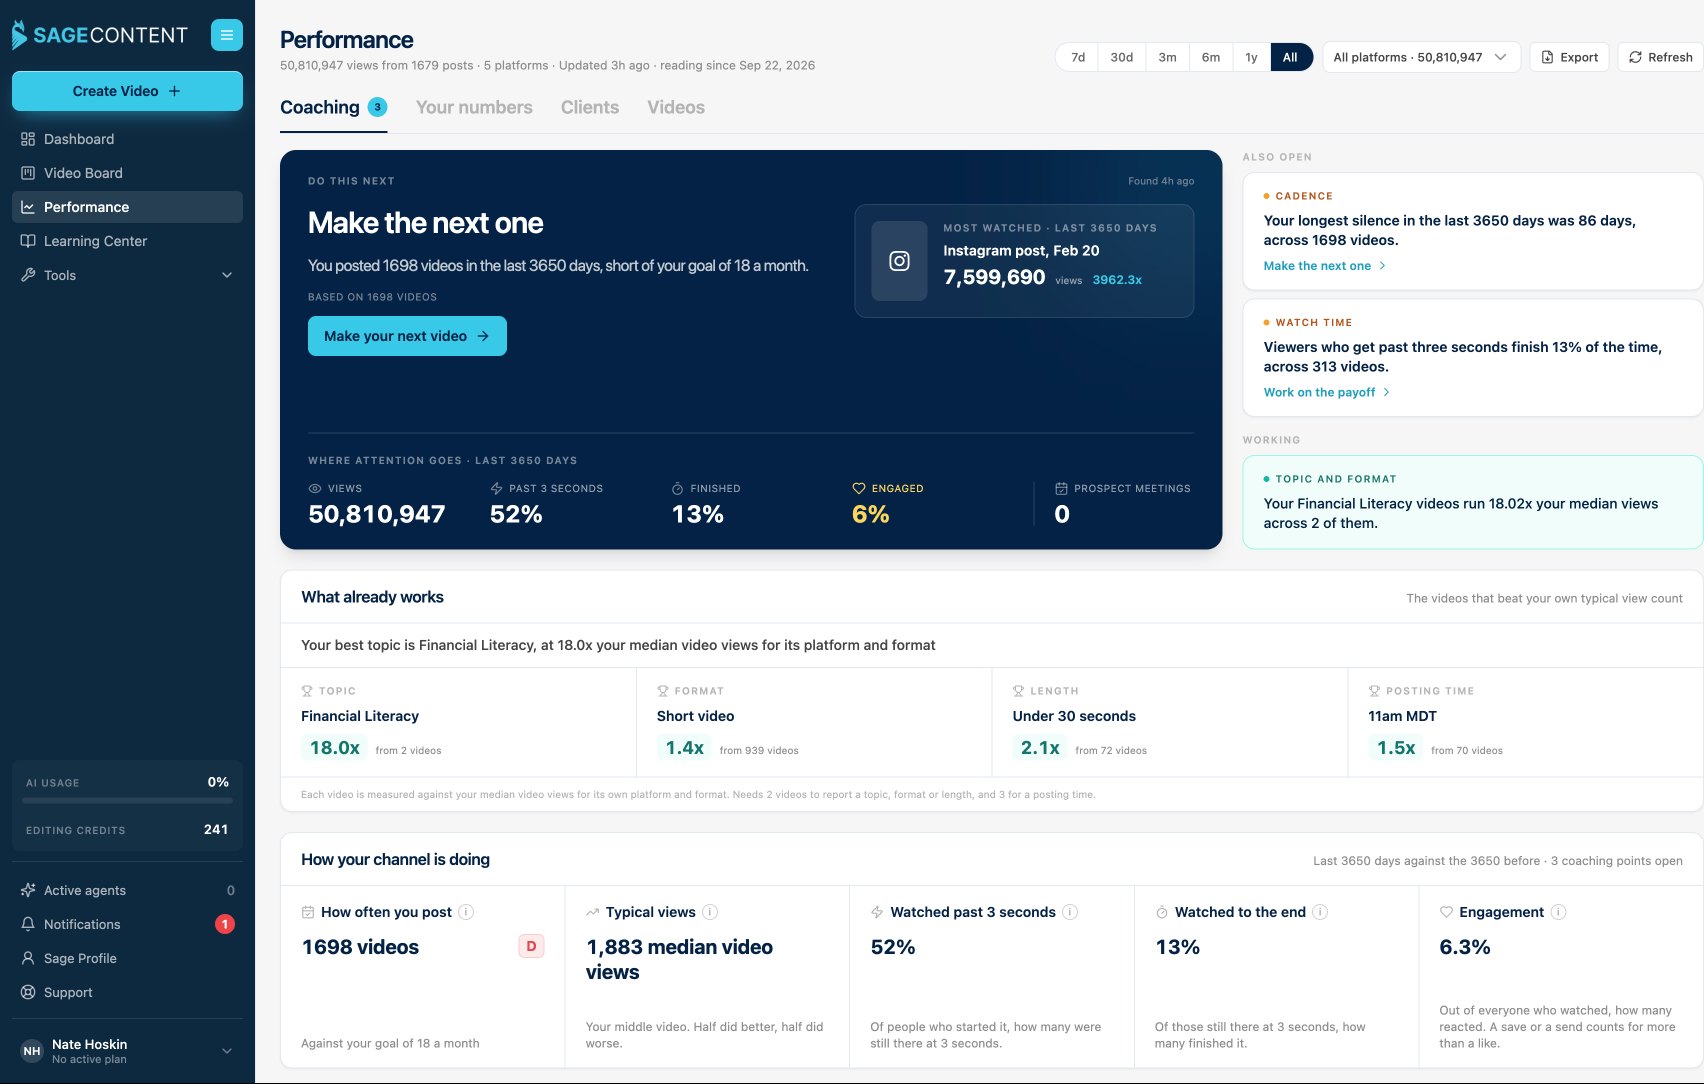Open the All platforms dropdown
1704x1084 pixels.
(x=1421, y=57)
